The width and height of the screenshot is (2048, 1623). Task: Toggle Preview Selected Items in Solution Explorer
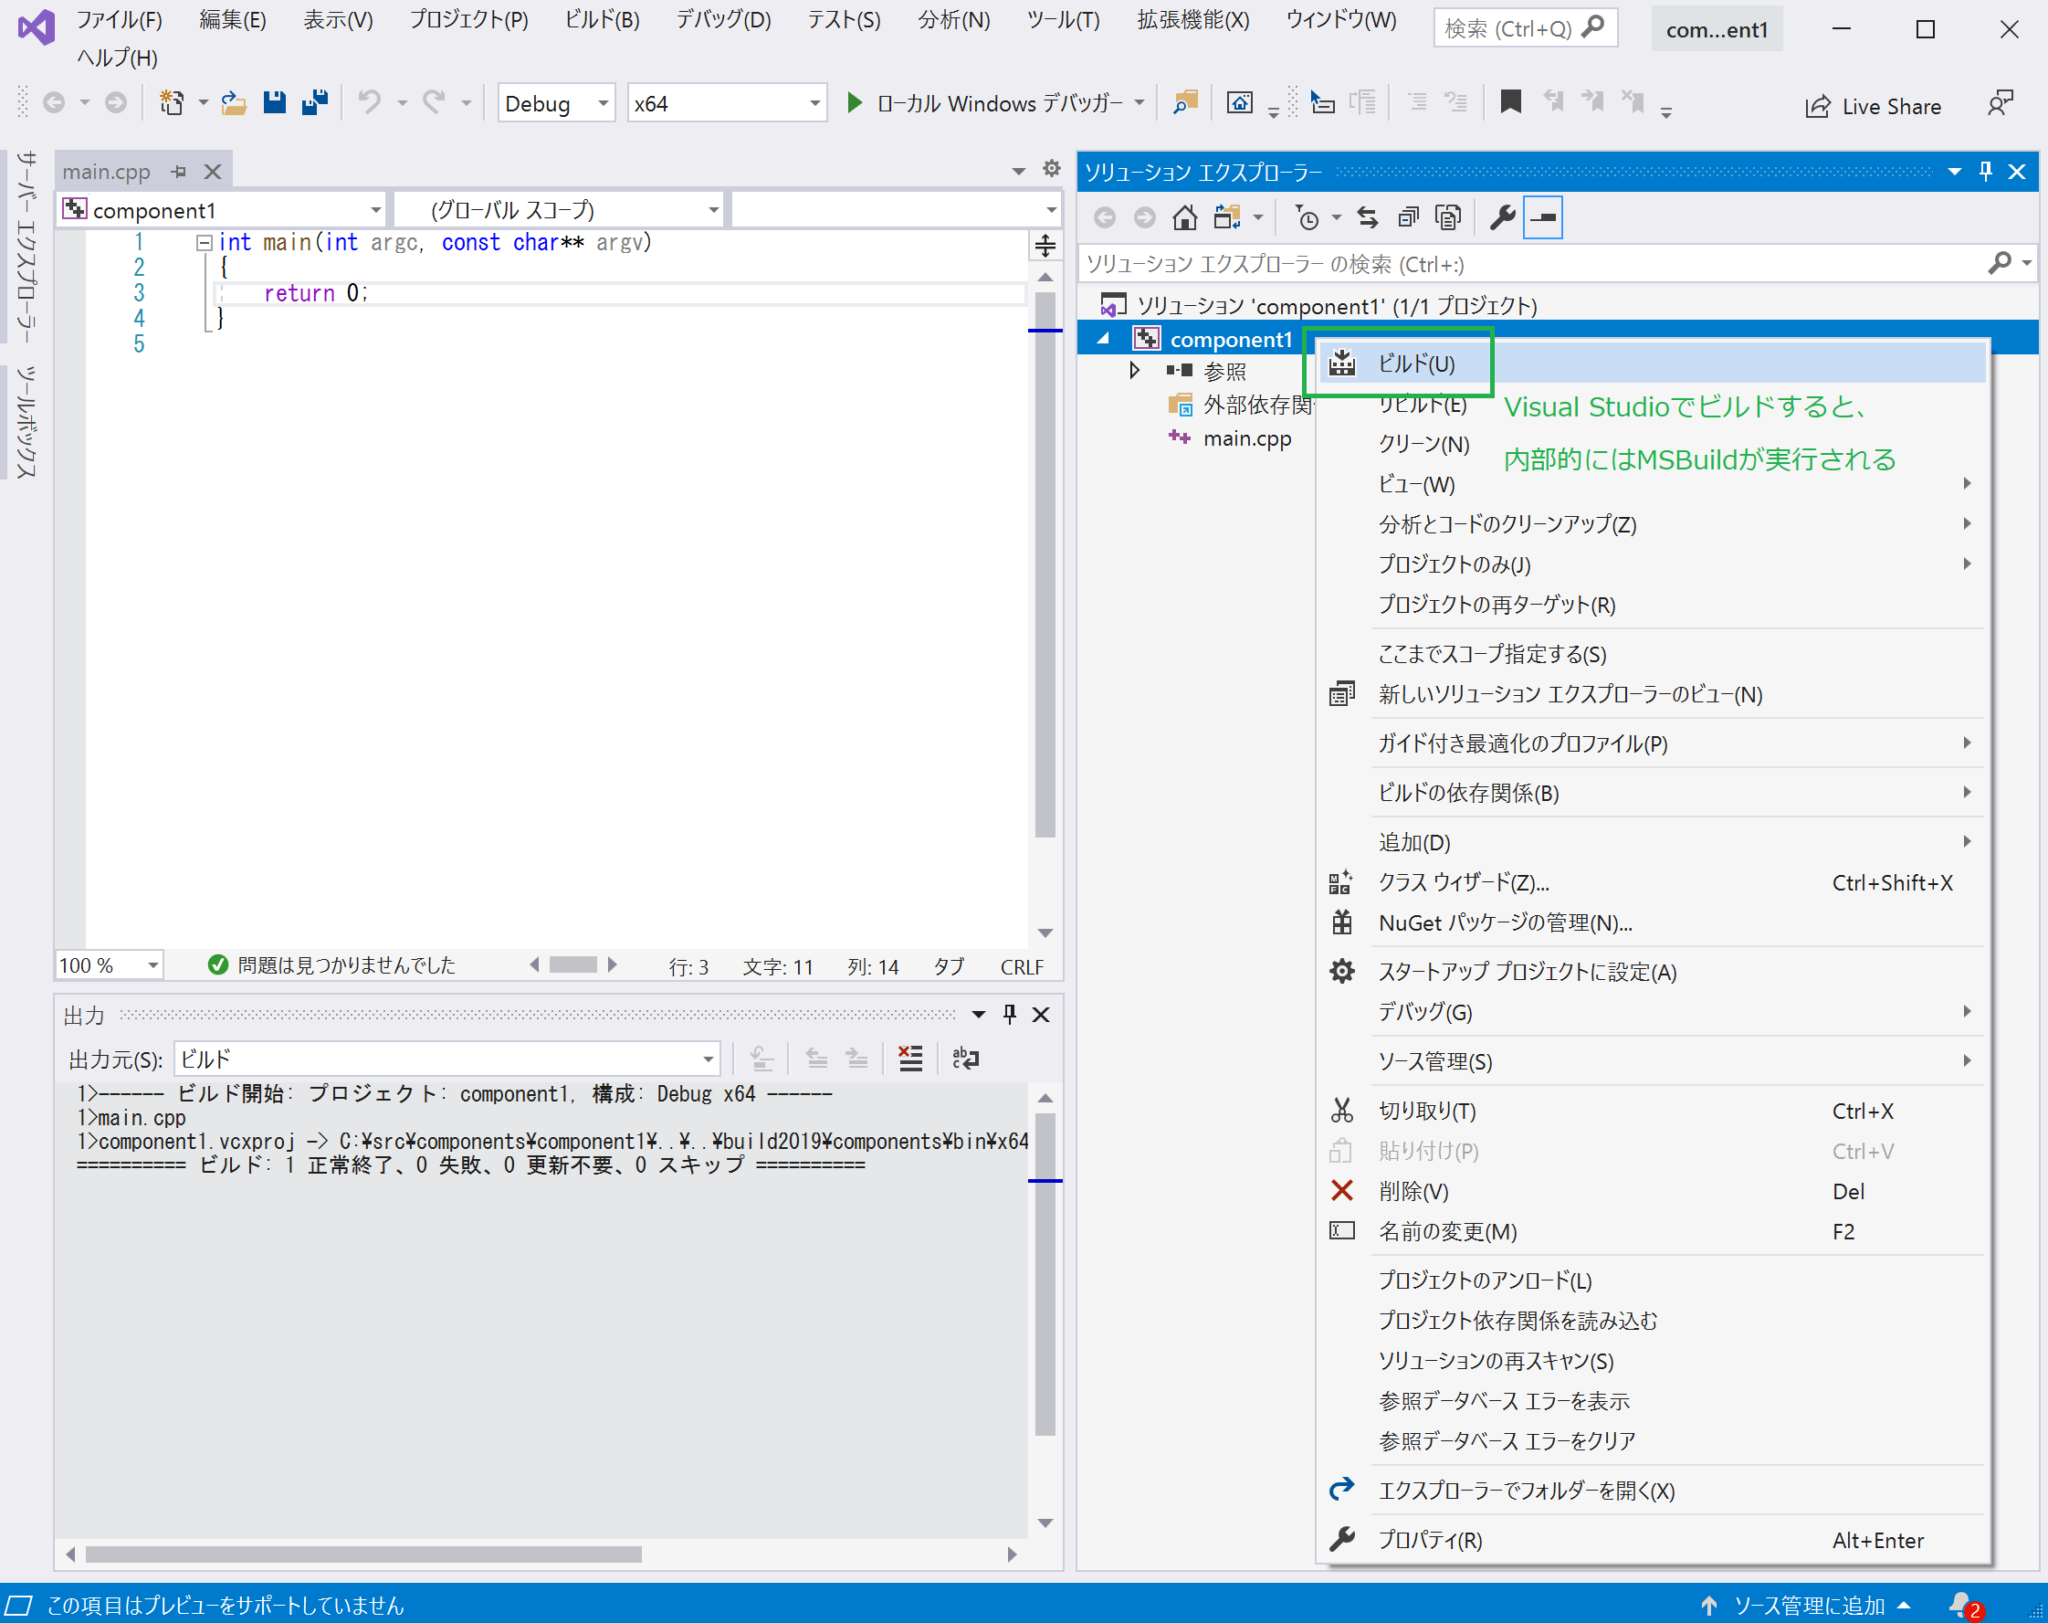[x=1543, y=217]
